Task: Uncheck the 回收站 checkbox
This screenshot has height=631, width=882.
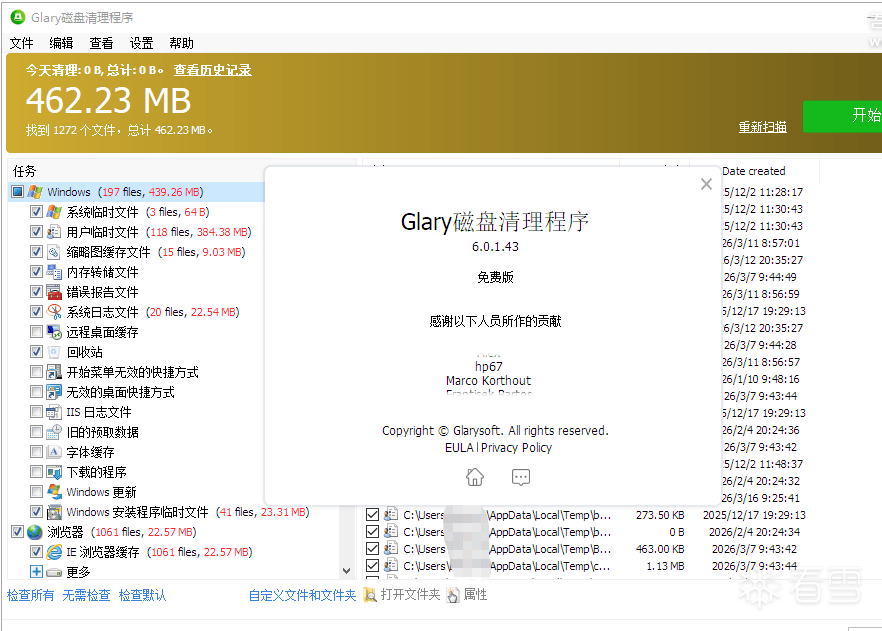Action: (x=37, y=352)
